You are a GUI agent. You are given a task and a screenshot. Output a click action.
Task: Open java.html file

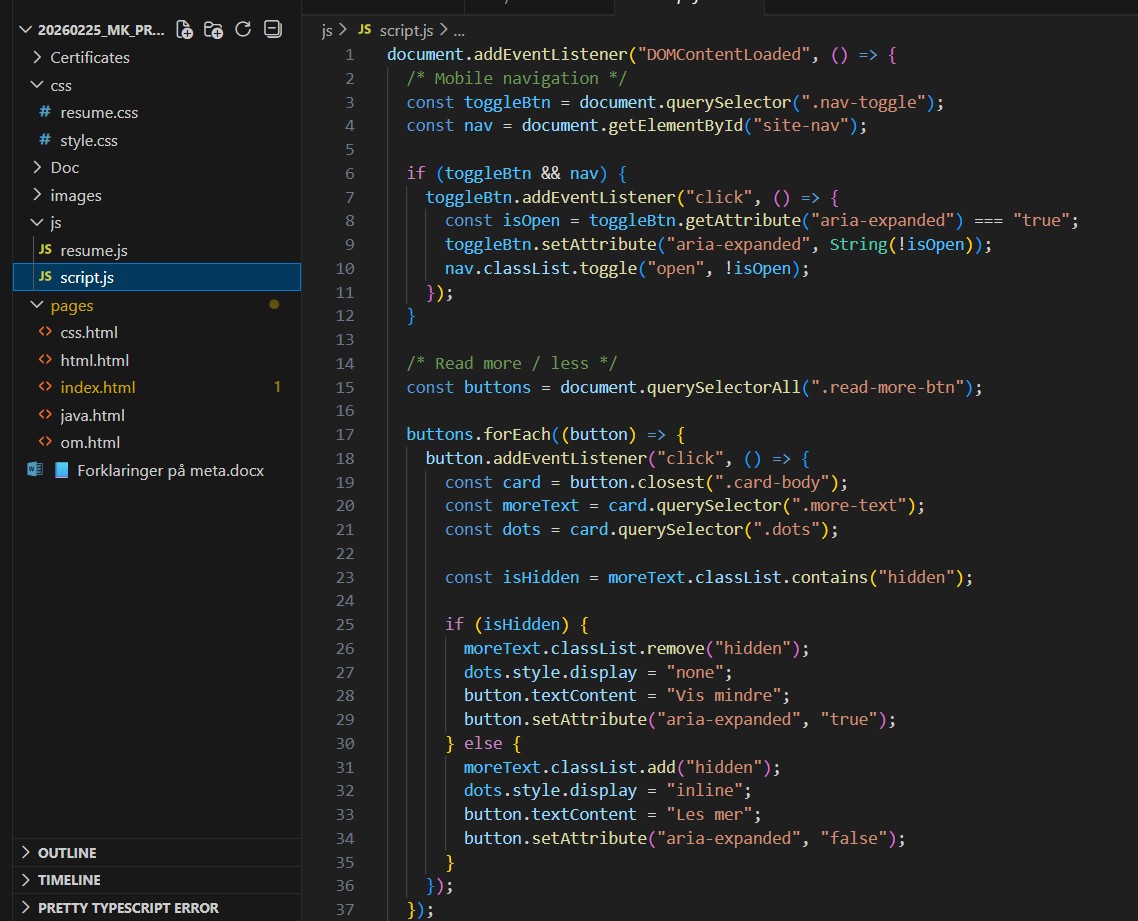[92, 415]
